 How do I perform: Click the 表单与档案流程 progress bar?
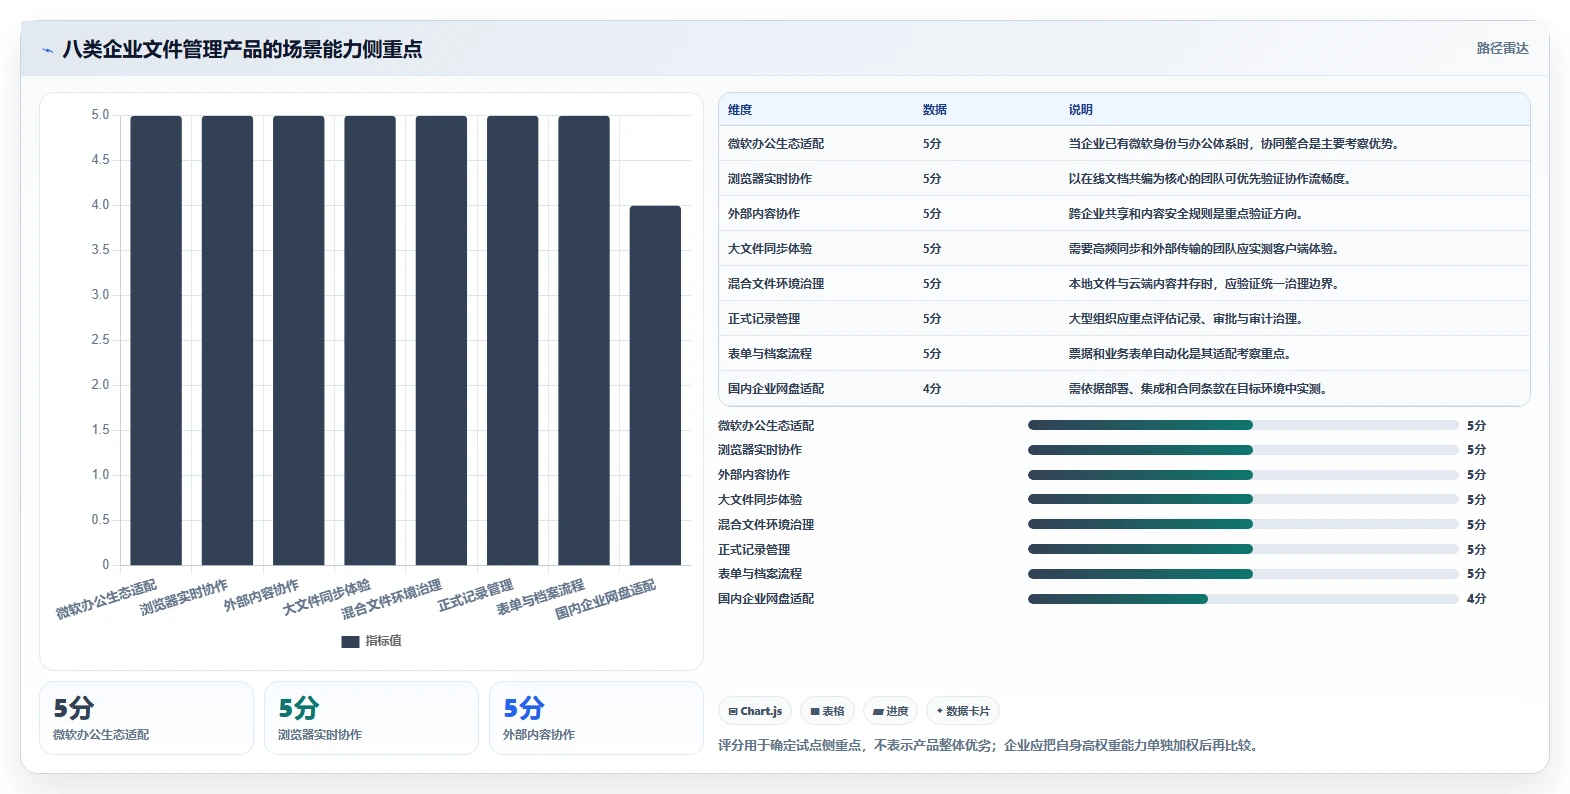coord(1243,574)
